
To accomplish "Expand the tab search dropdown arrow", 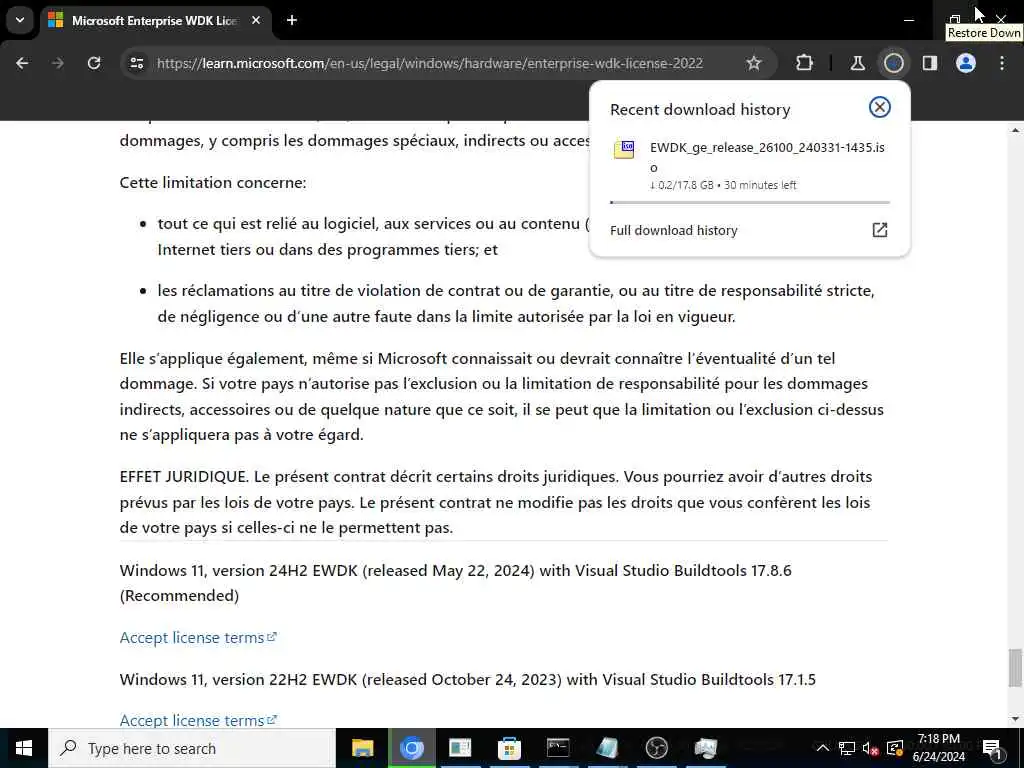I will point(20,20).
